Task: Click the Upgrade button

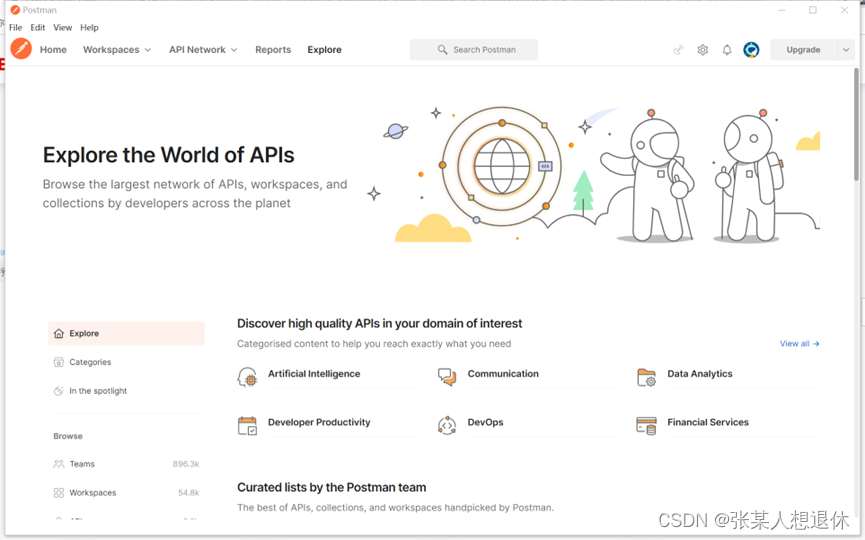Action: click(x=803, y=50)
